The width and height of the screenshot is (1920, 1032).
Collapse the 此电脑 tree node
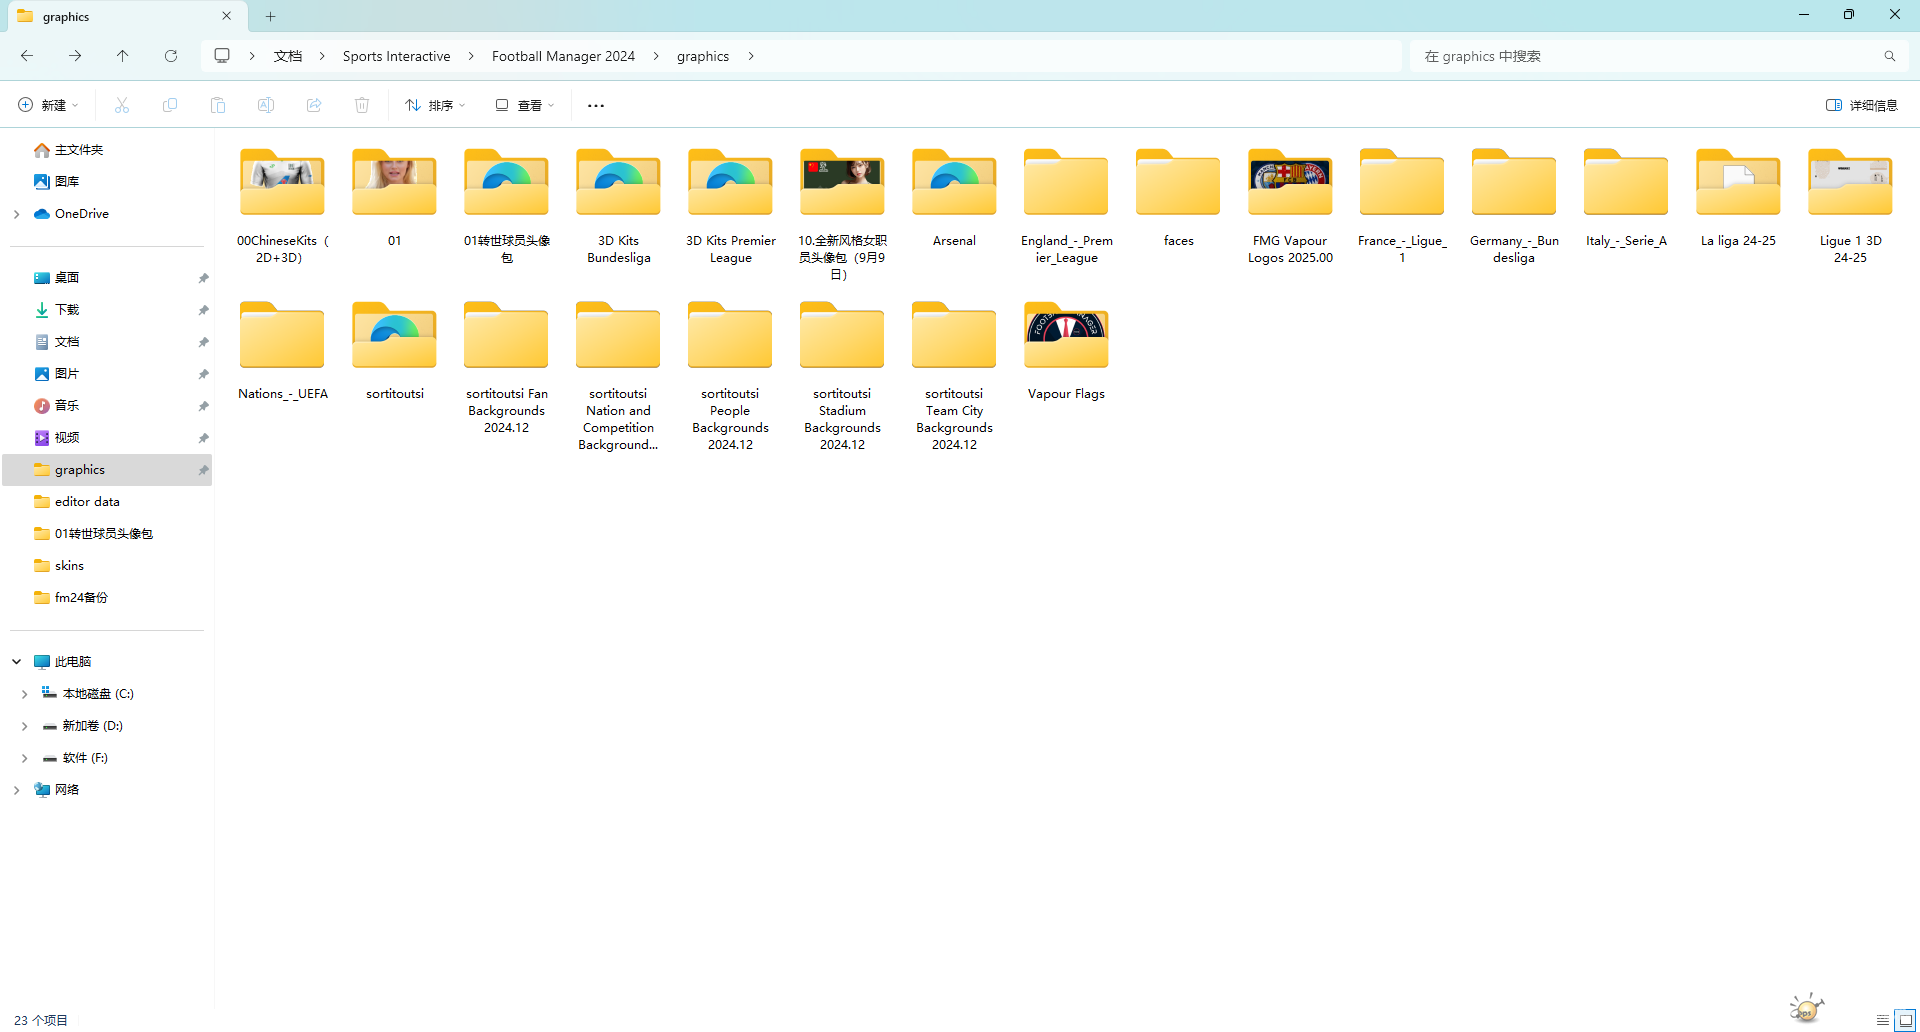point(16,662)
